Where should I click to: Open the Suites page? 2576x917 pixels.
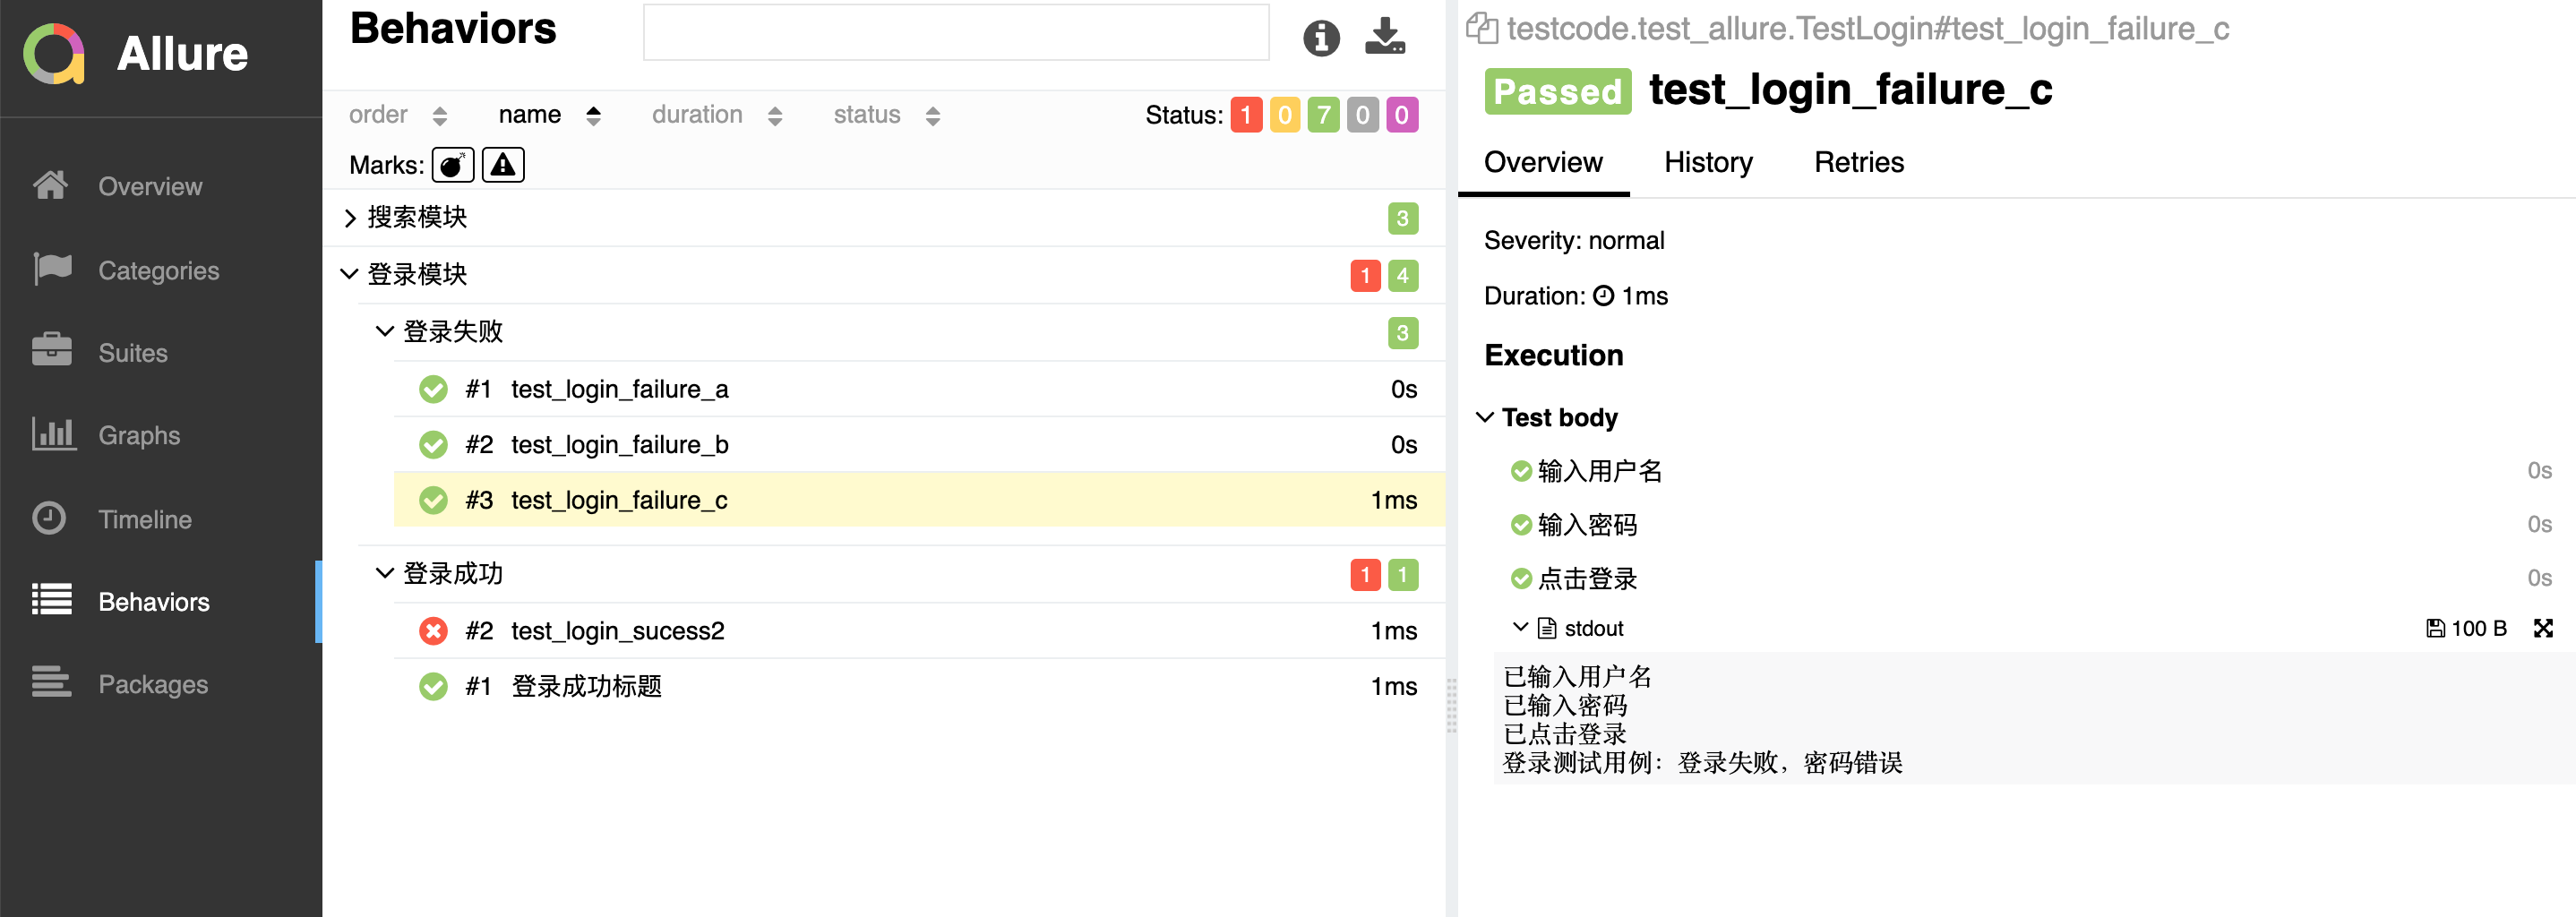(x=132, y=353)
